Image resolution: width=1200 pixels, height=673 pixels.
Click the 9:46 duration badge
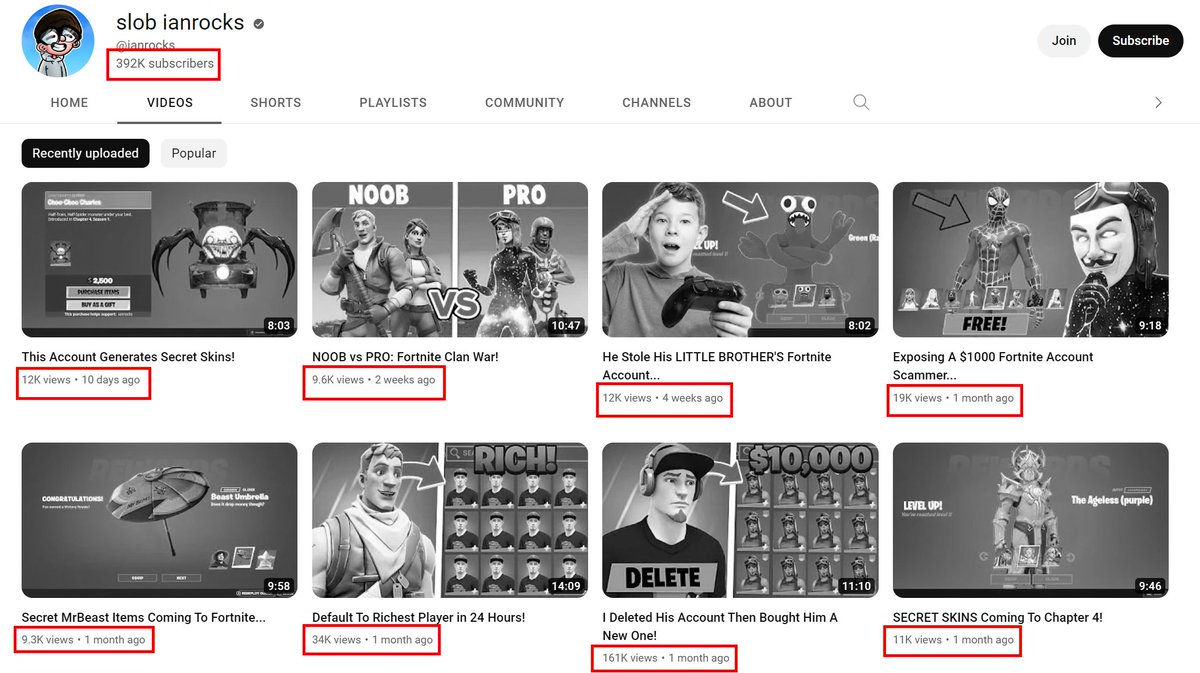pyautogui.click(x=1150, y=586)
